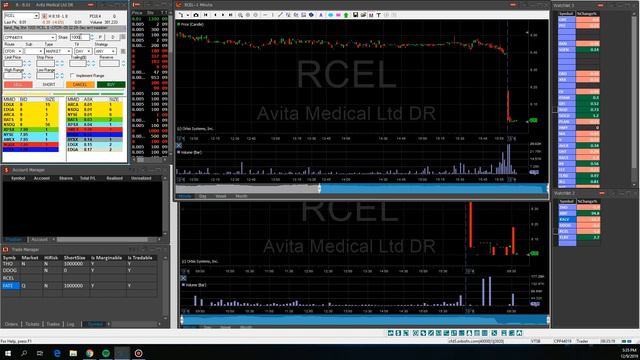Switch upper chart to the Month tab
Screen dimensions: 640x360
pyautogui.click(x=241, y=196)
